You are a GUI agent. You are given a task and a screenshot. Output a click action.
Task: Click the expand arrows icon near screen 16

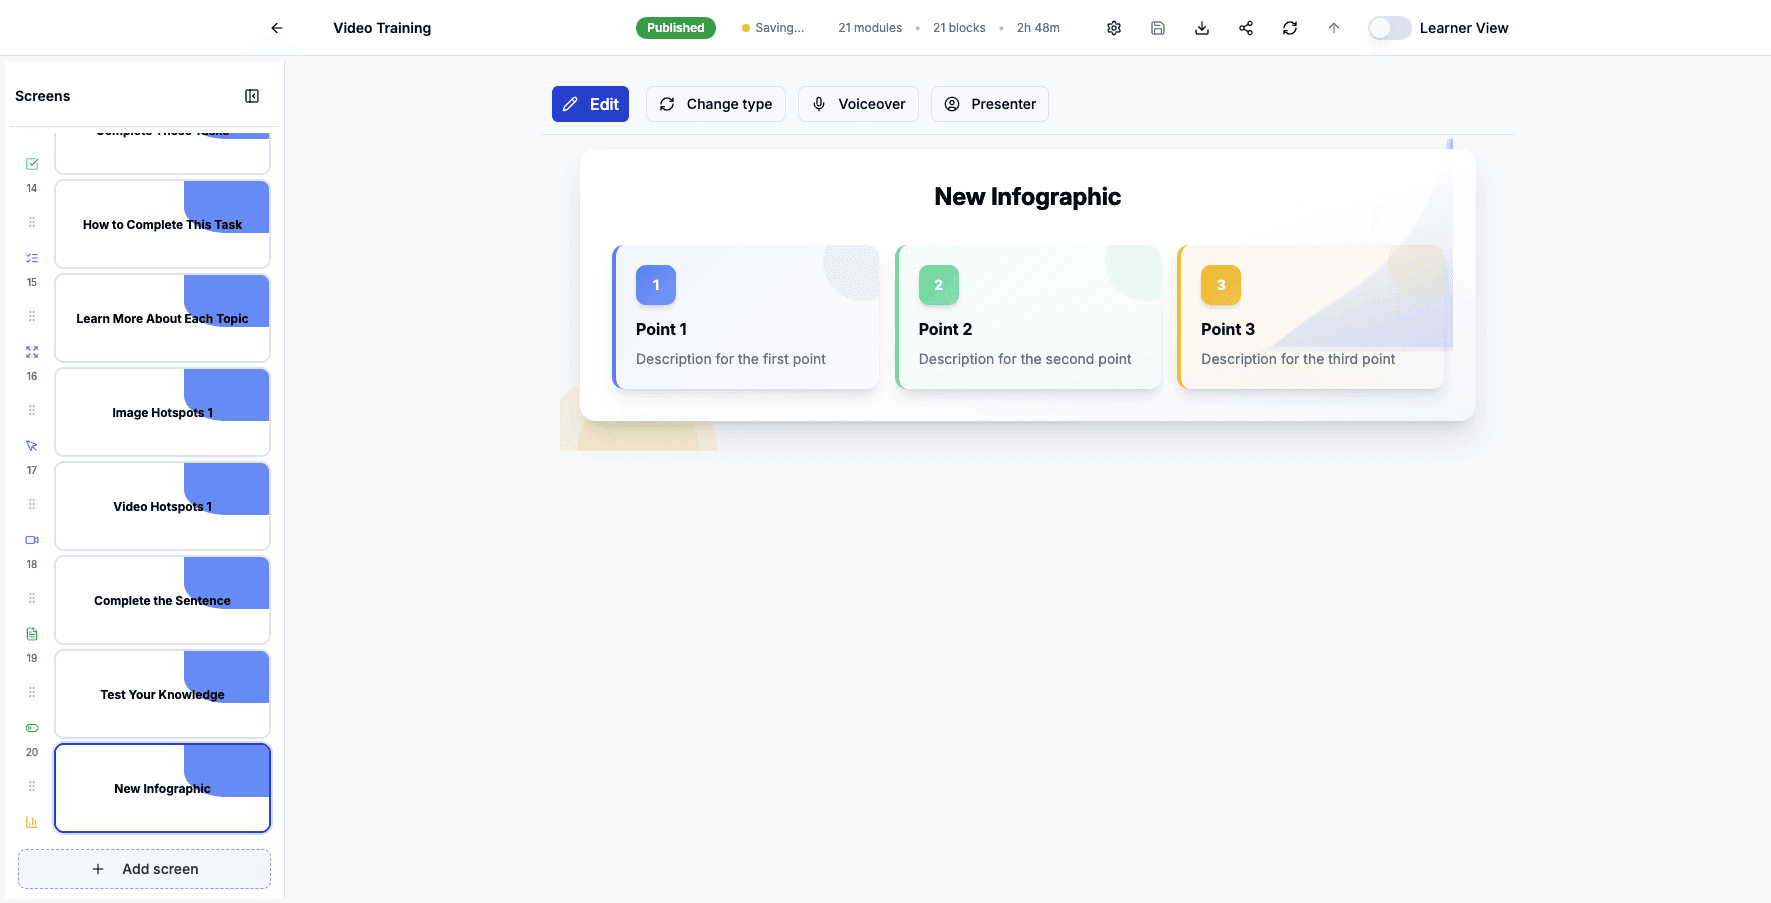pyautogui.click(x=31, y=352)
